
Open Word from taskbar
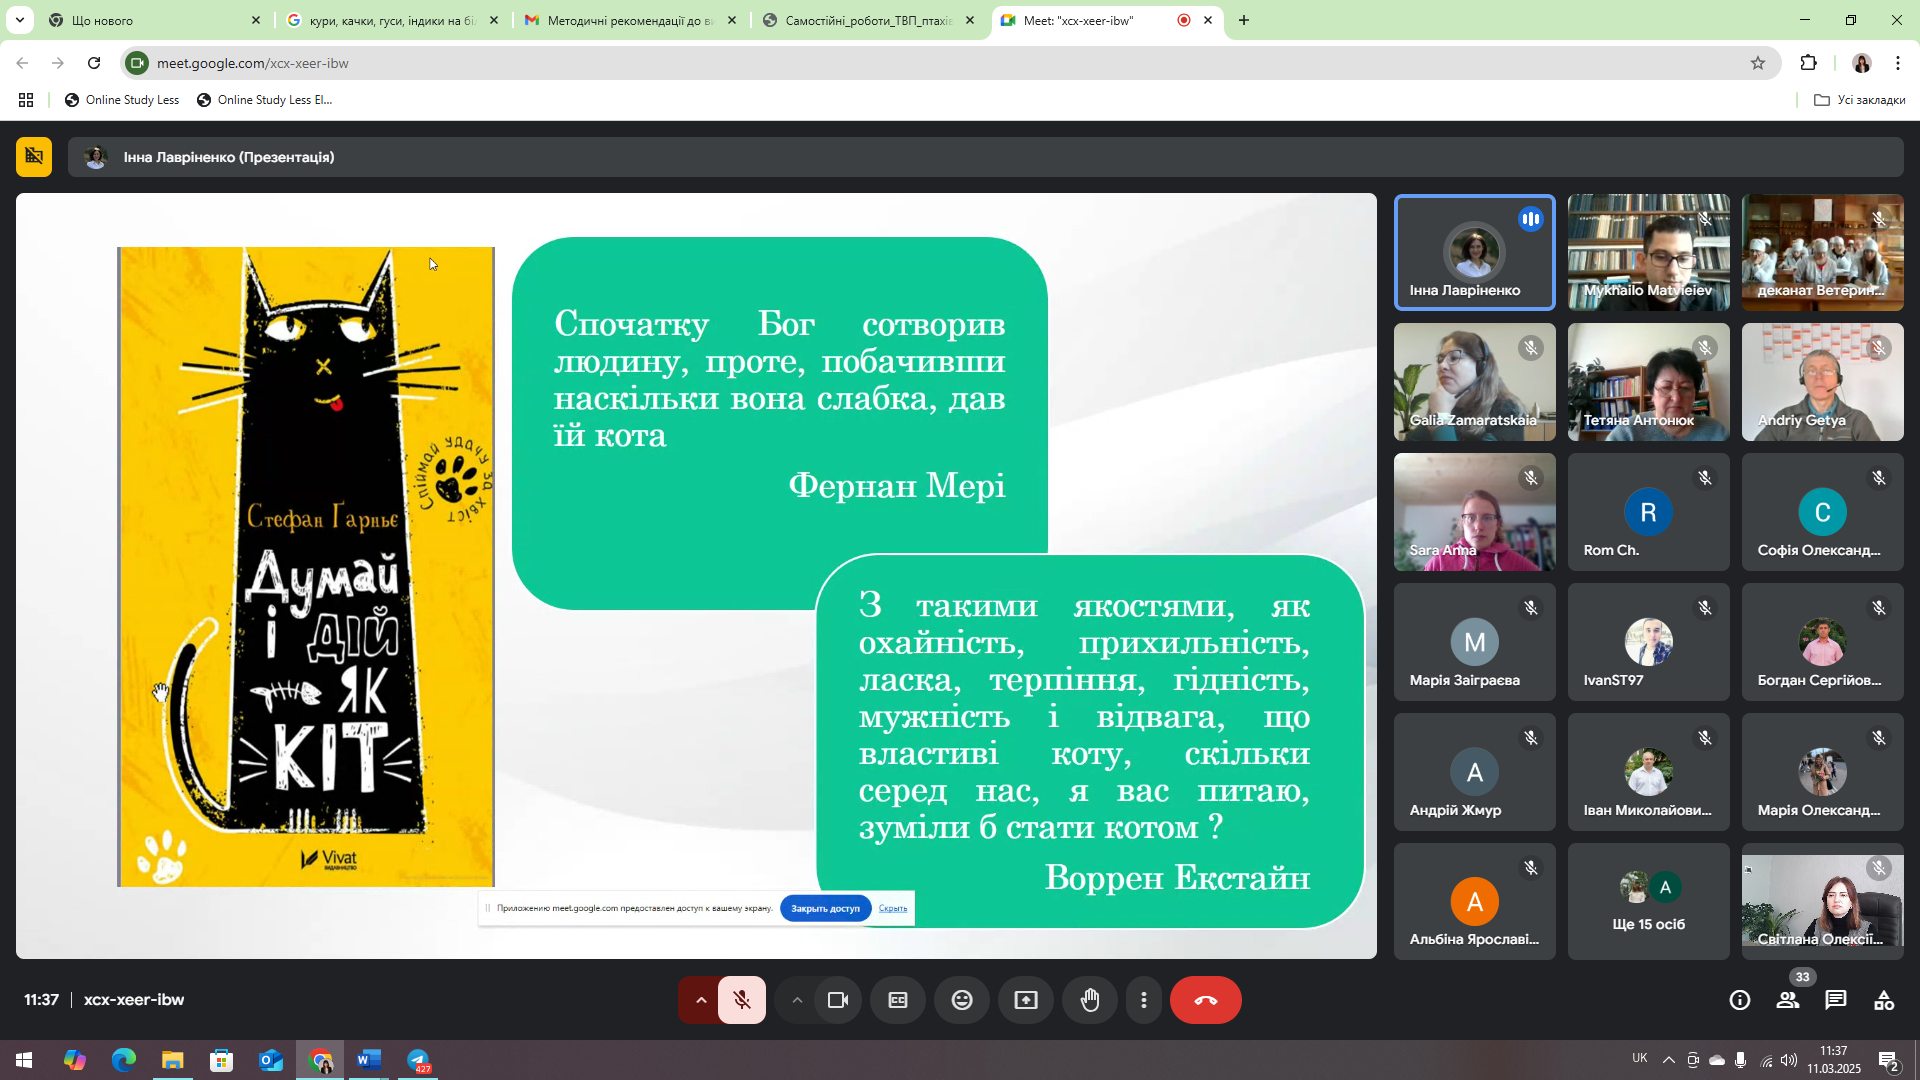369,1060
